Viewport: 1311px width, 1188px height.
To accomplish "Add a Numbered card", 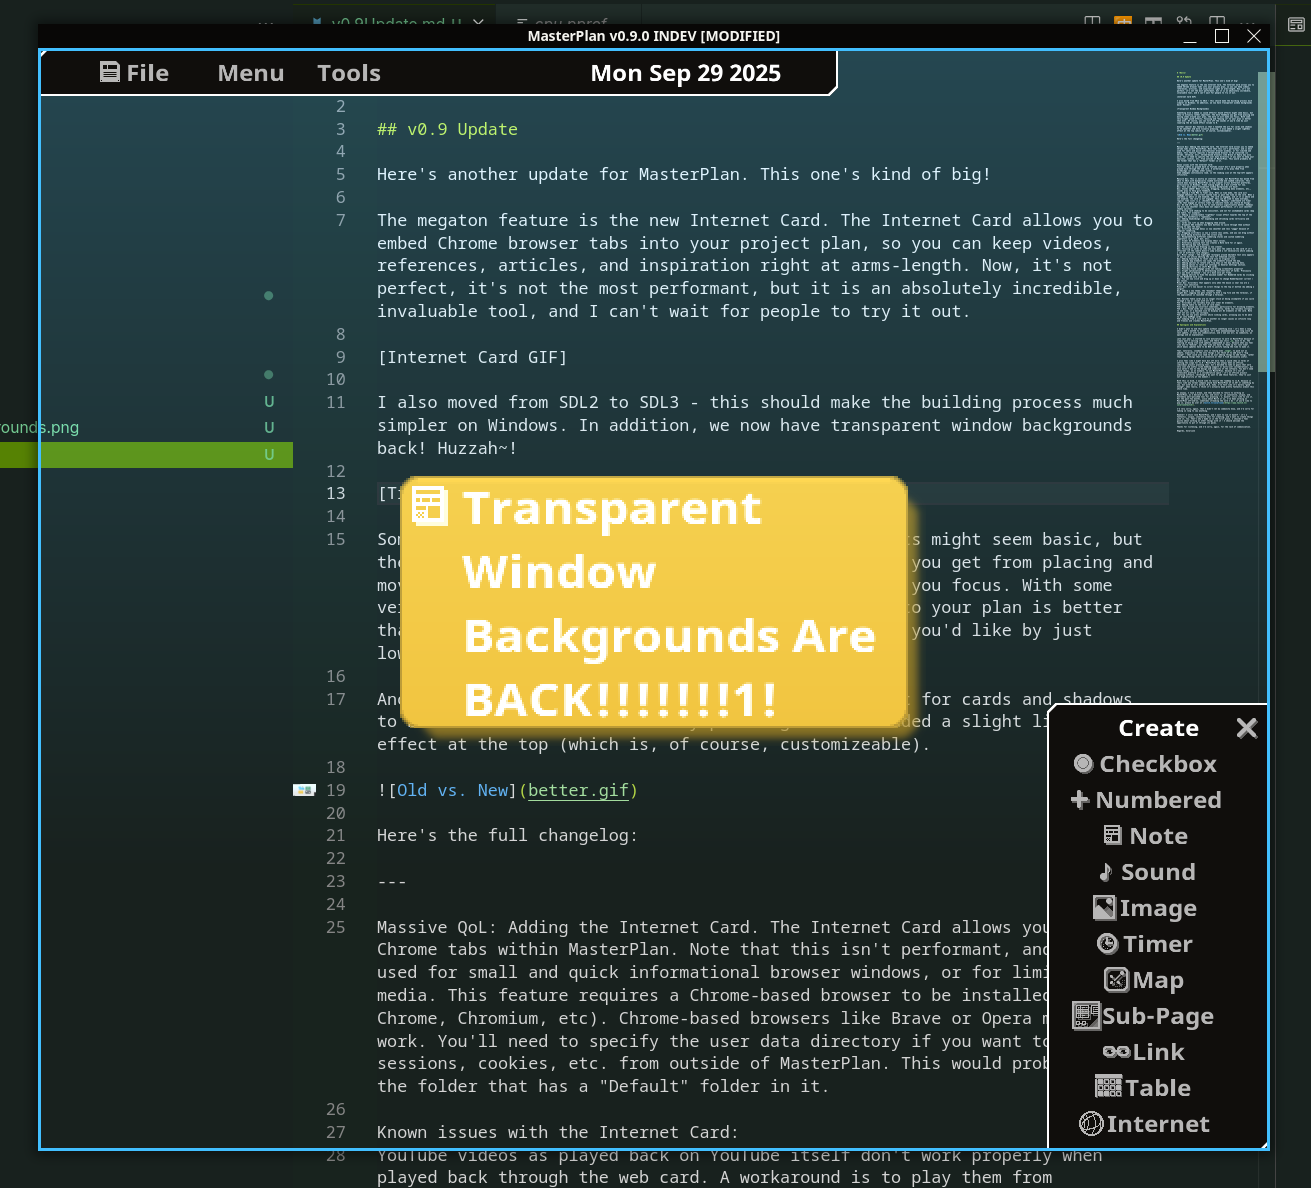I will [1146, 800].
